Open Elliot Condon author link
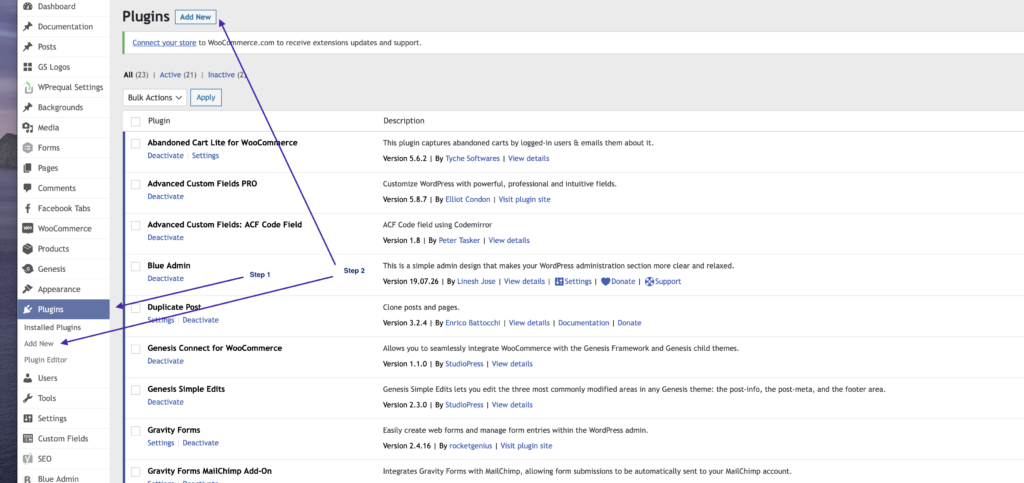Viewport: 1024px width, 483px height. point(468,200)
